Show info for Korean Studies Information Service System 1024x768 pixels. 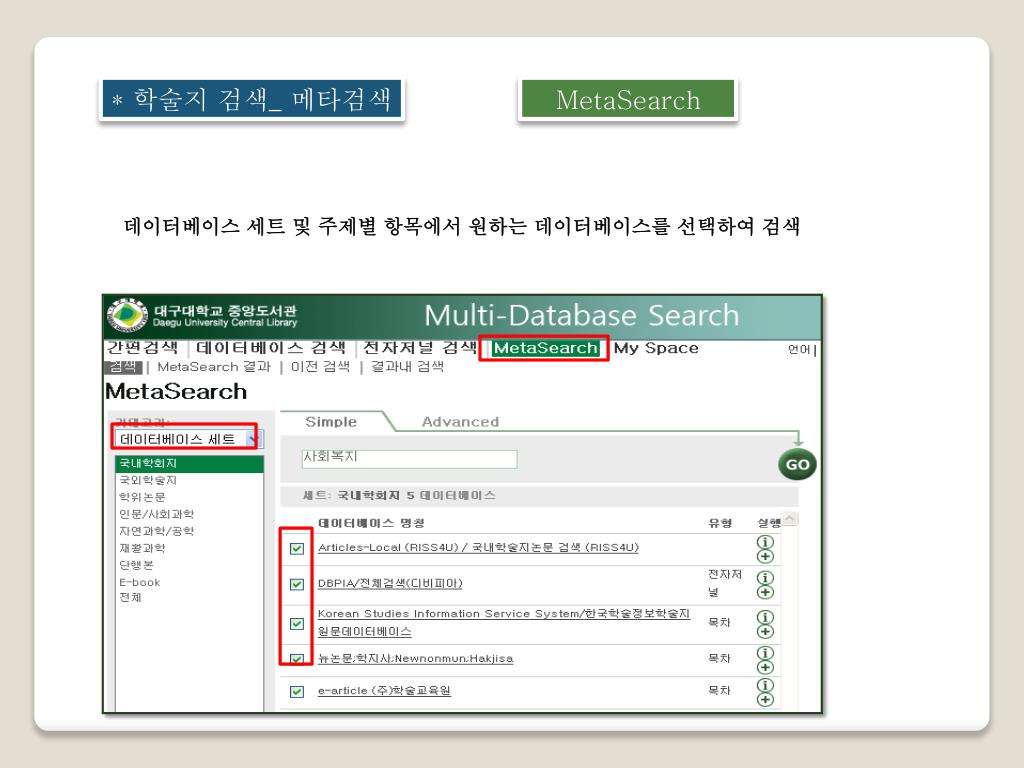[765, 617]
